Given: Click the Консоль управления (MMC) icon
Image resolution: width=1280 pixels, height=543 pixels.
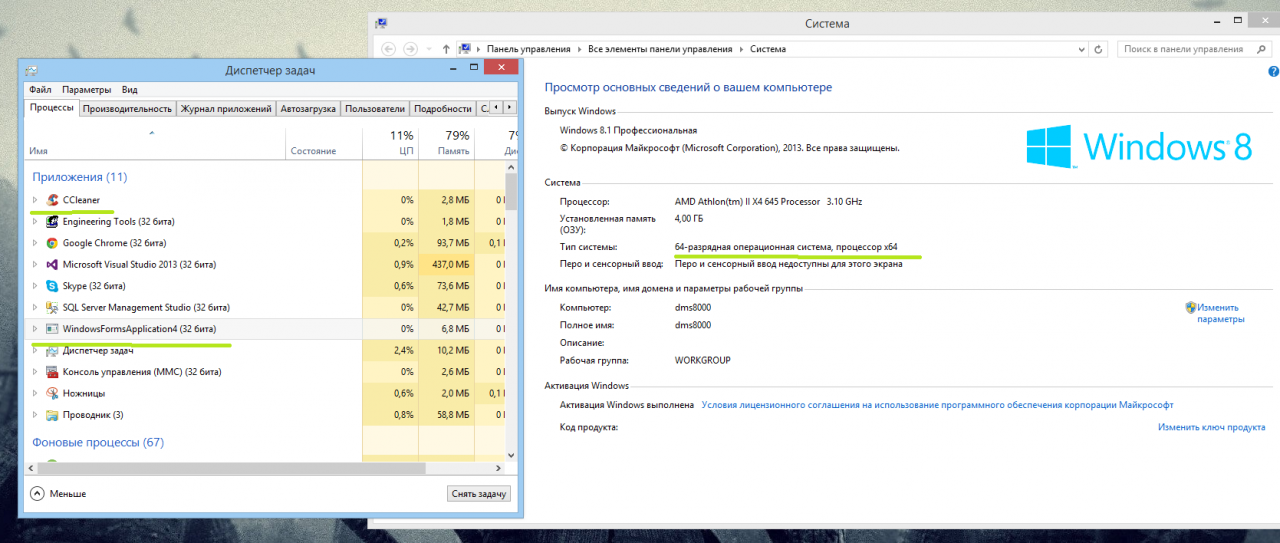Looking at the screenshot, I should pyautogui.click(x=52, y=372).
